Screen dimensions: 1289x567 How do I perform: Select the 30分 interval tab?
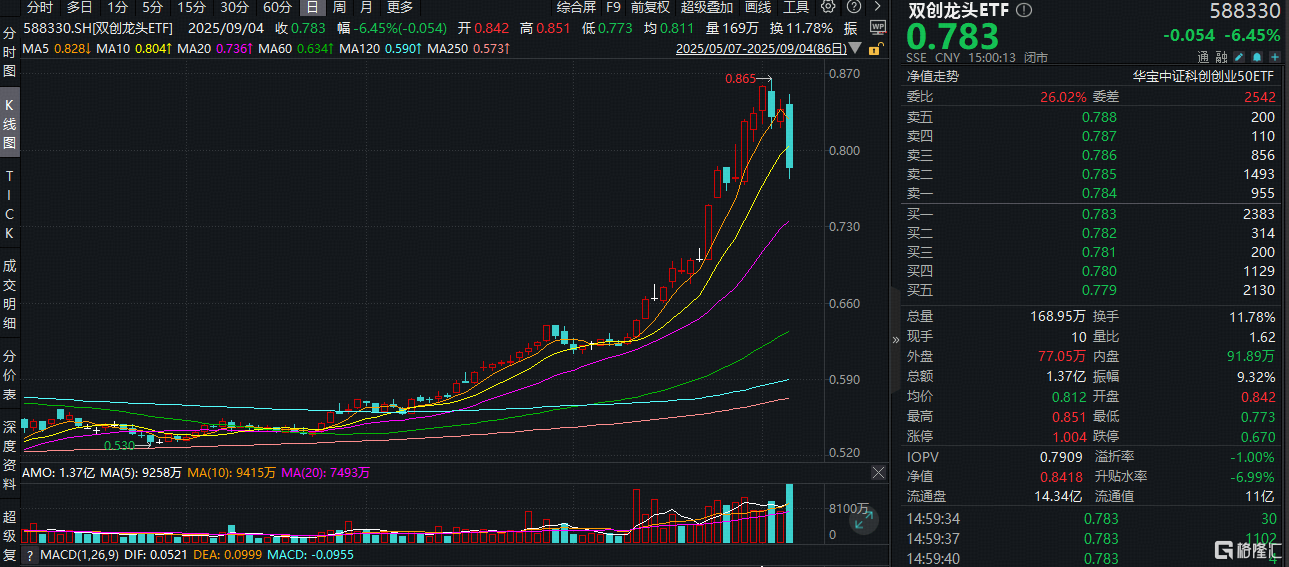[x=234, y=7]
